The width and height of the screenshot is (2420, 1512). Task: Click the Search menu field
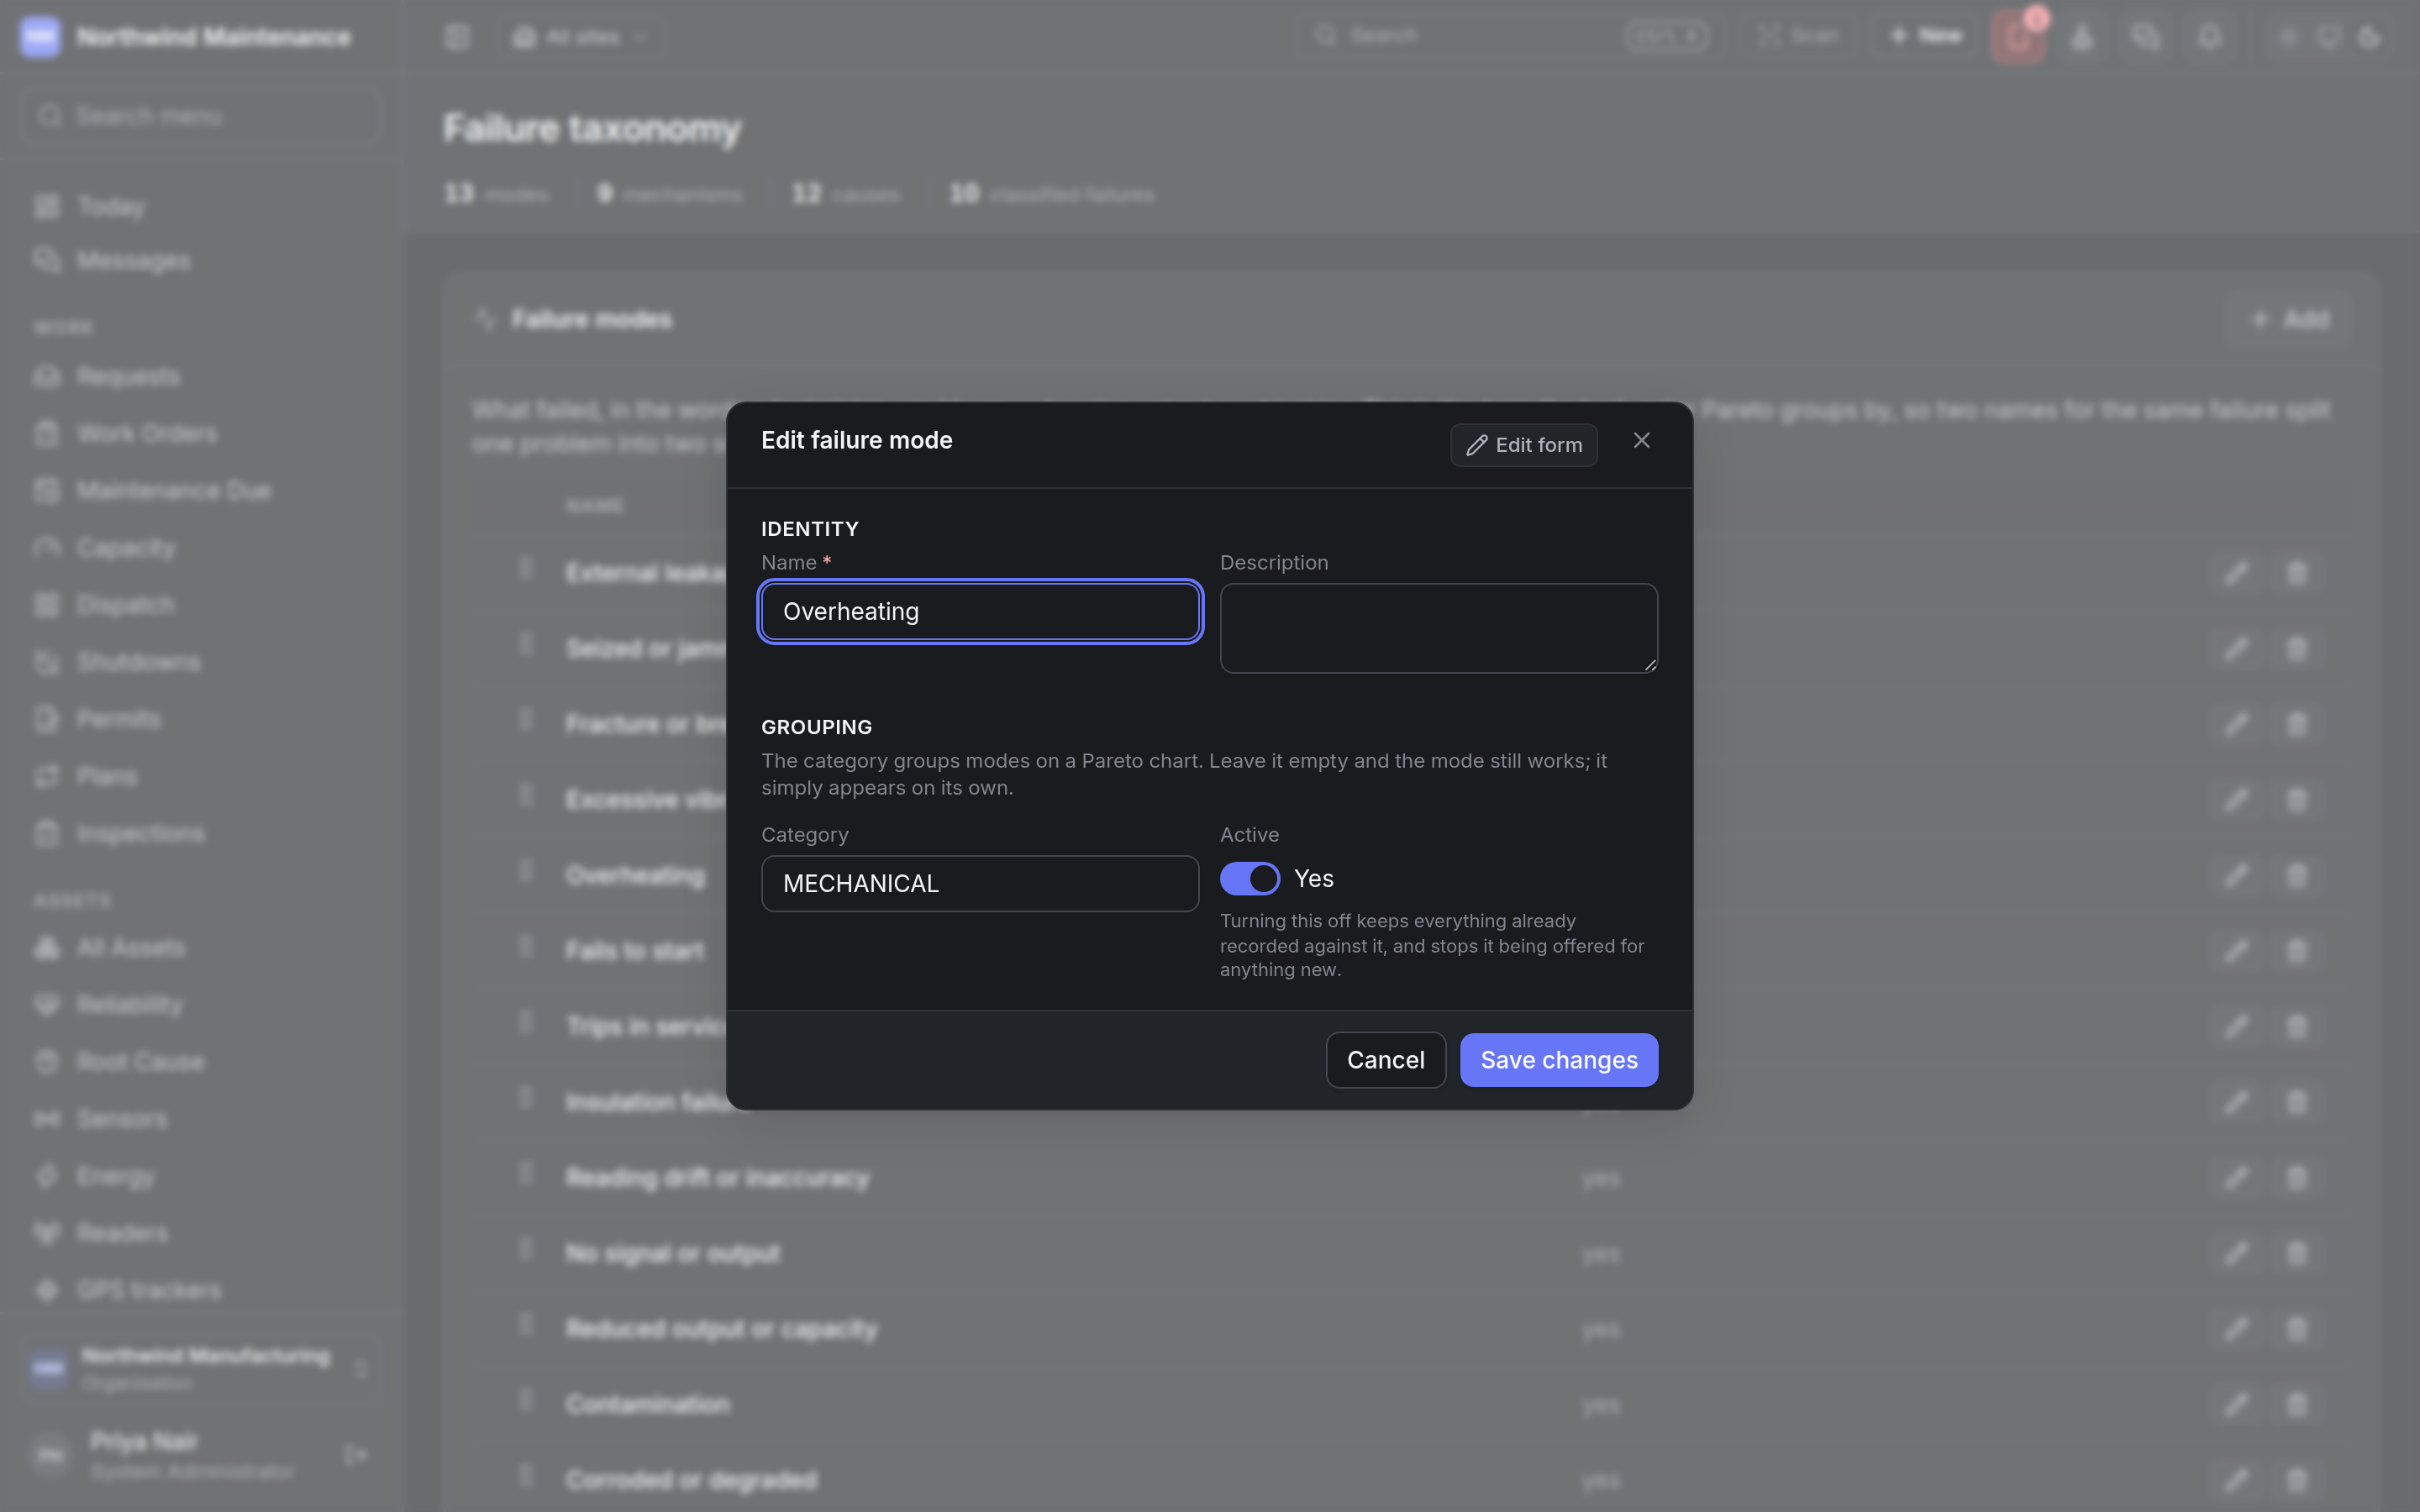(200, 116)
